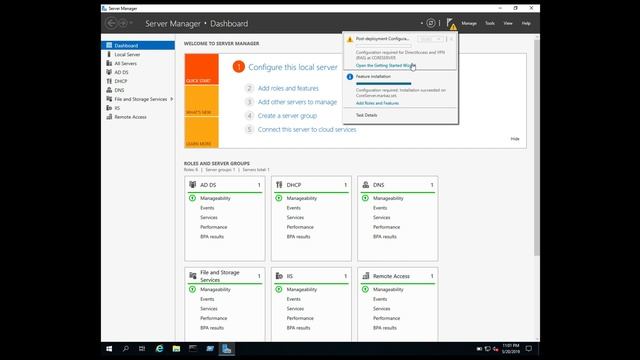Open the navigation history dropdown beside forward arrow

coord(131,23)
